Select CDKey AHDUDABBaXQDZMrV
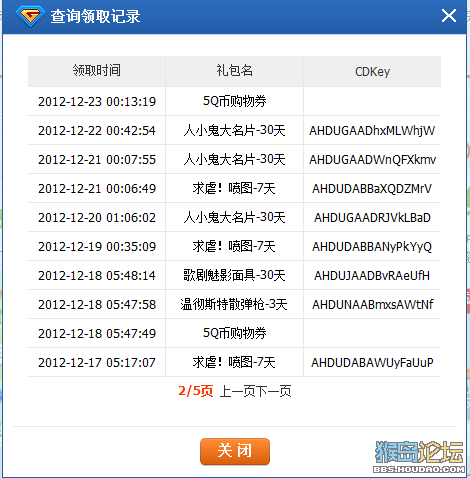 372,189
